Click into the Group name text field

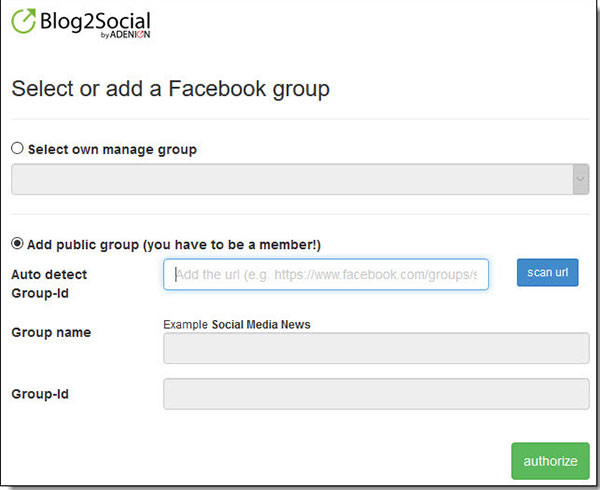click(x=375, y=348)
